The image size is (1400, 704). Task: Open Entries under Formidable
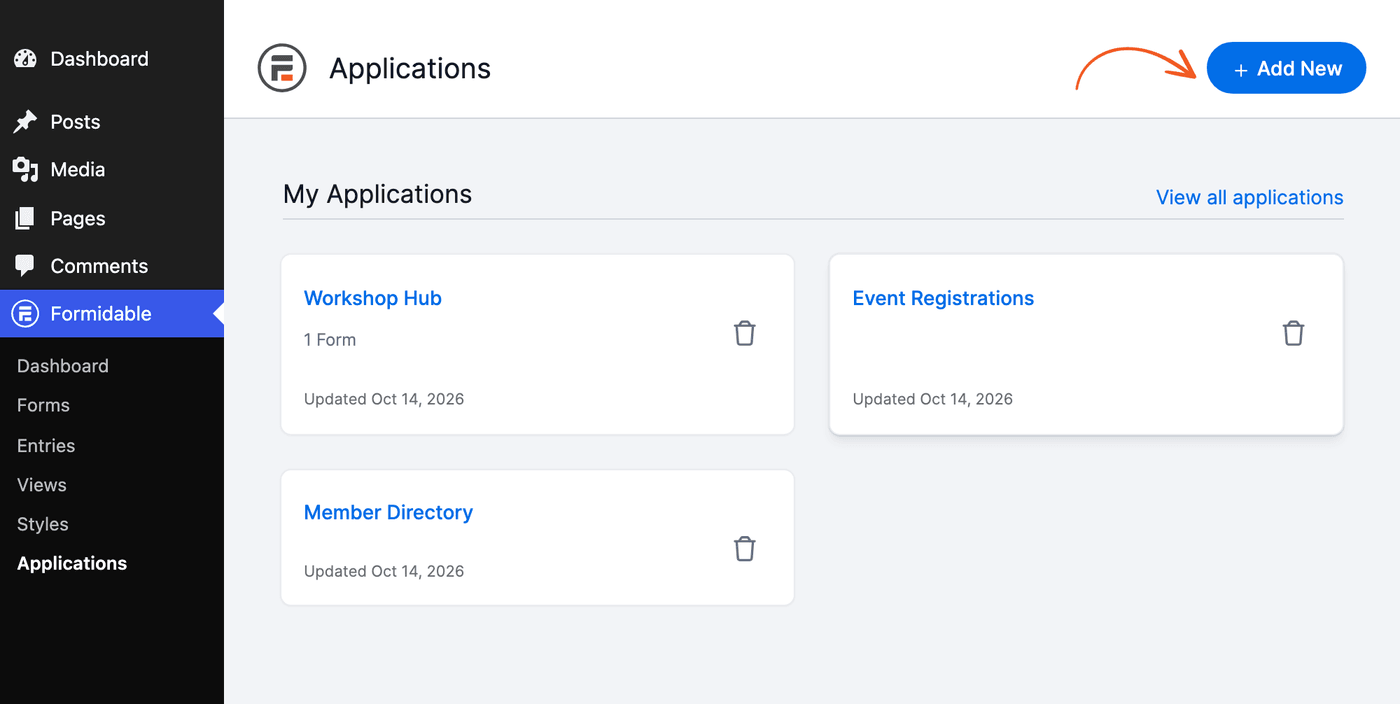coord(46,445)
